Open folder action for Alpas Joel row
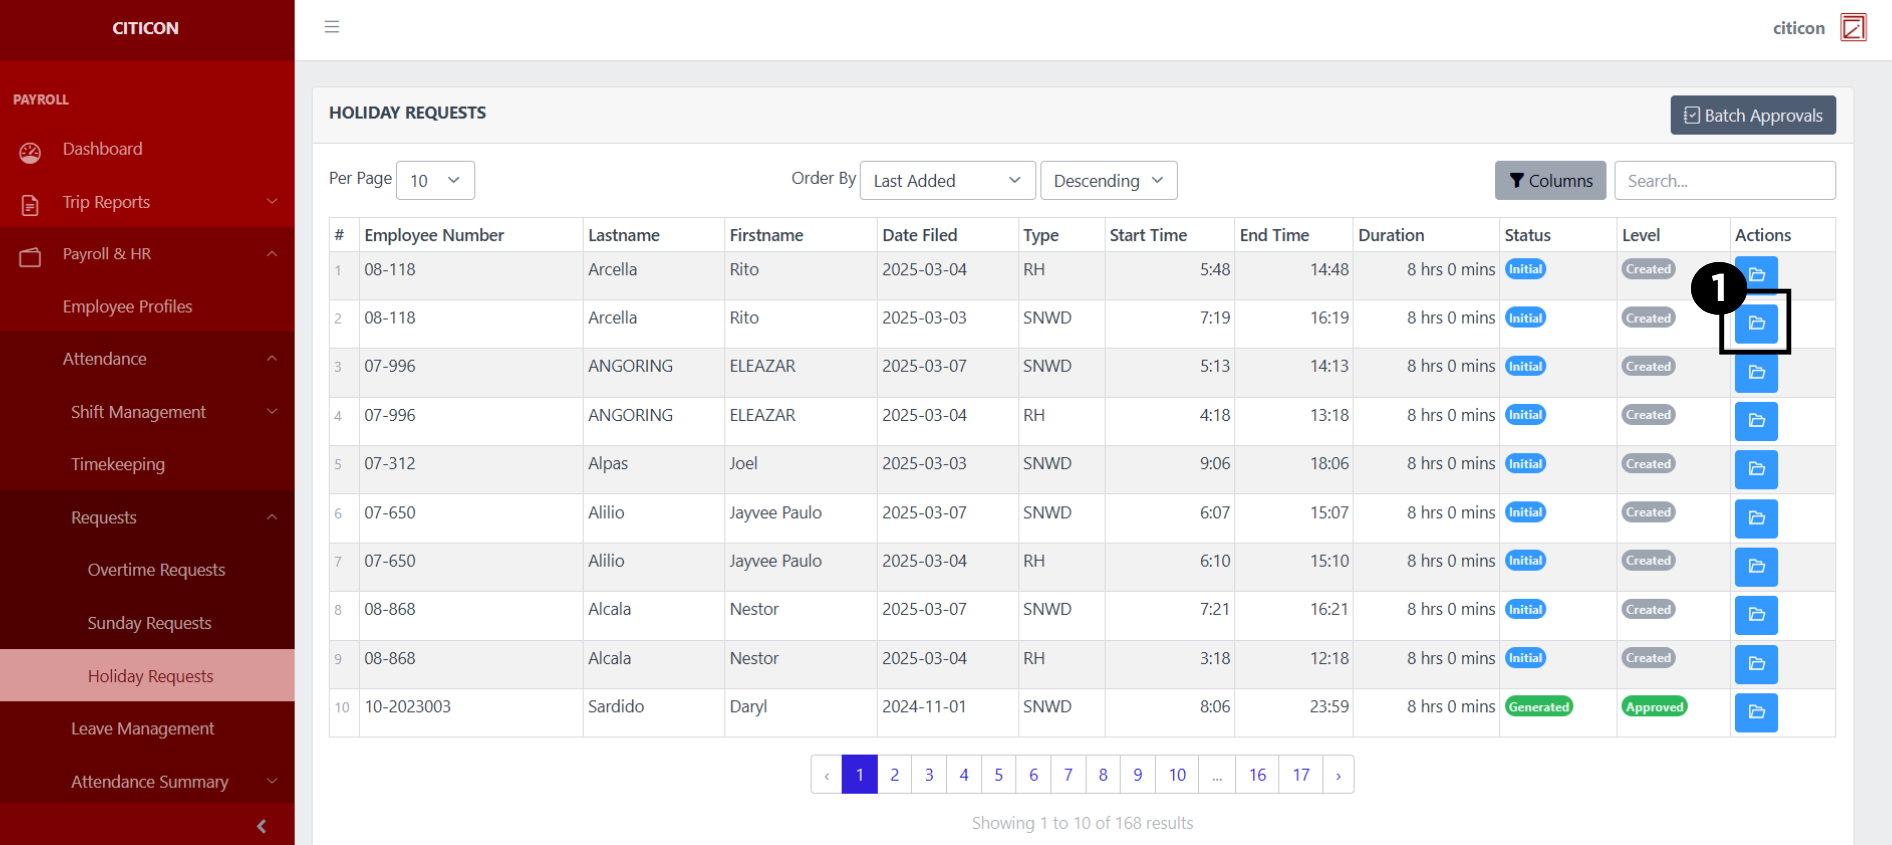The width and height of the screenshot is (1892, 845). (1755, 469)
